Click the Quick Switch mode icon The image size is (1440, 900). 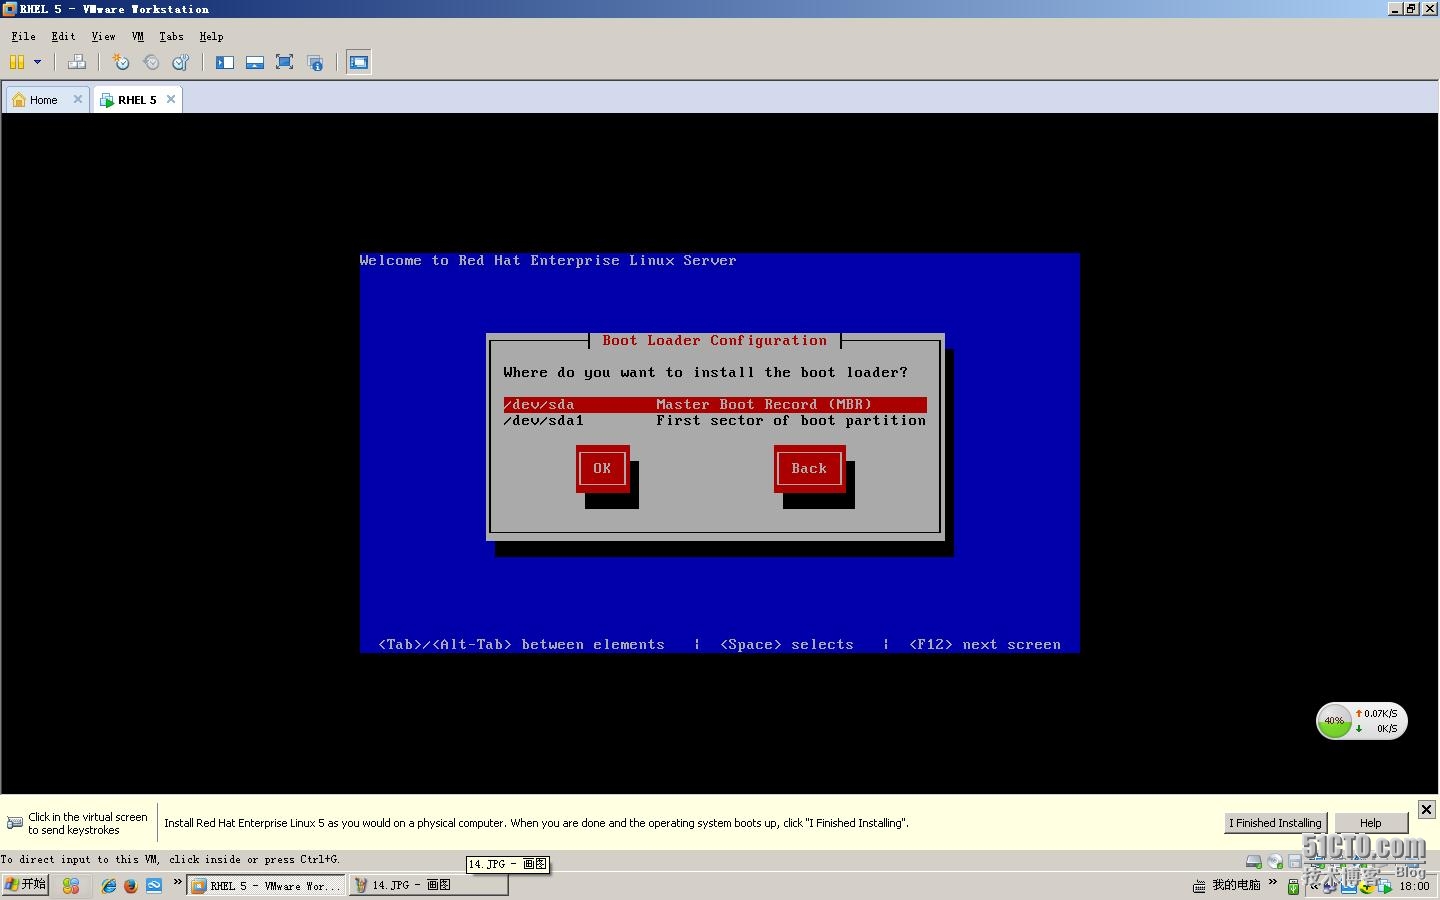[x=255, y=62]
